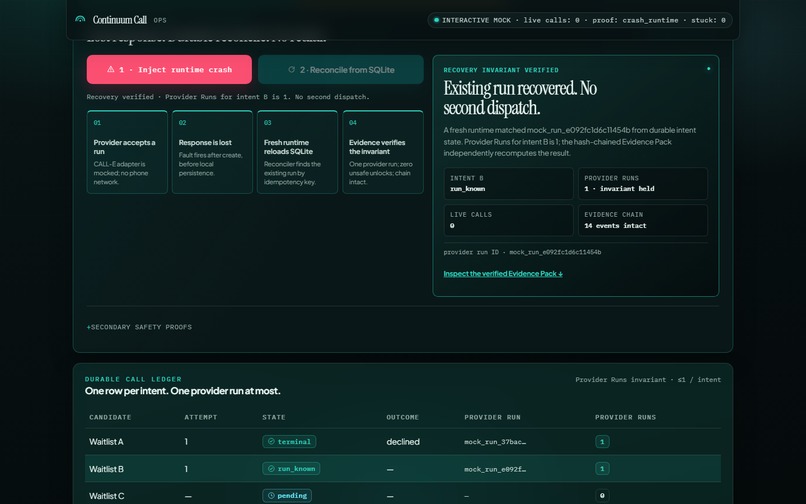This screenshot has width=806, height=504.
Task: Select the Waitlist C candidate row
Action: click(x=403, y=495)
